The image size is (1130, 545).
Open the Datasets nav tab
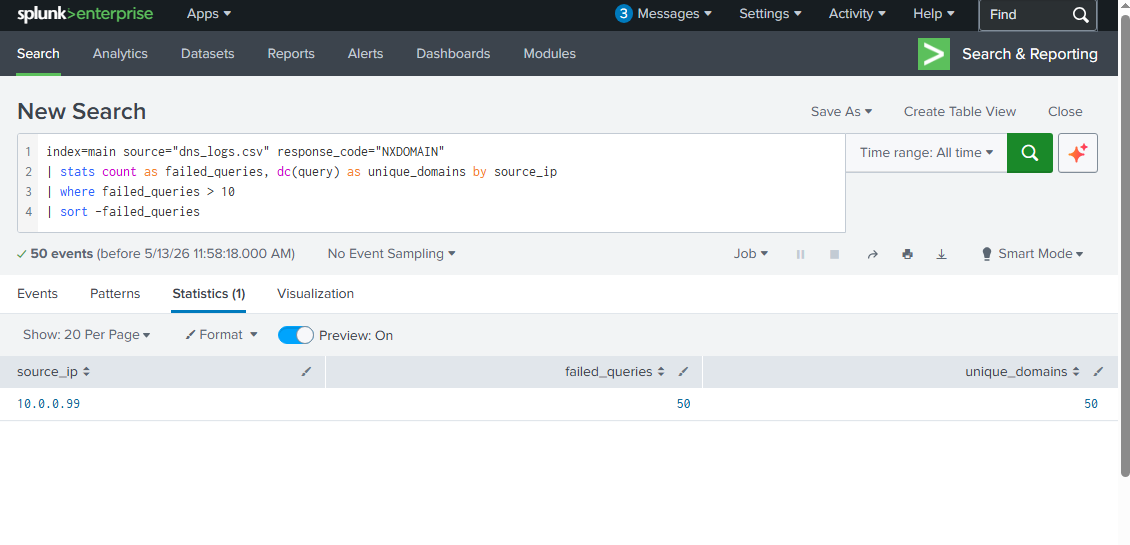(208, 54)
